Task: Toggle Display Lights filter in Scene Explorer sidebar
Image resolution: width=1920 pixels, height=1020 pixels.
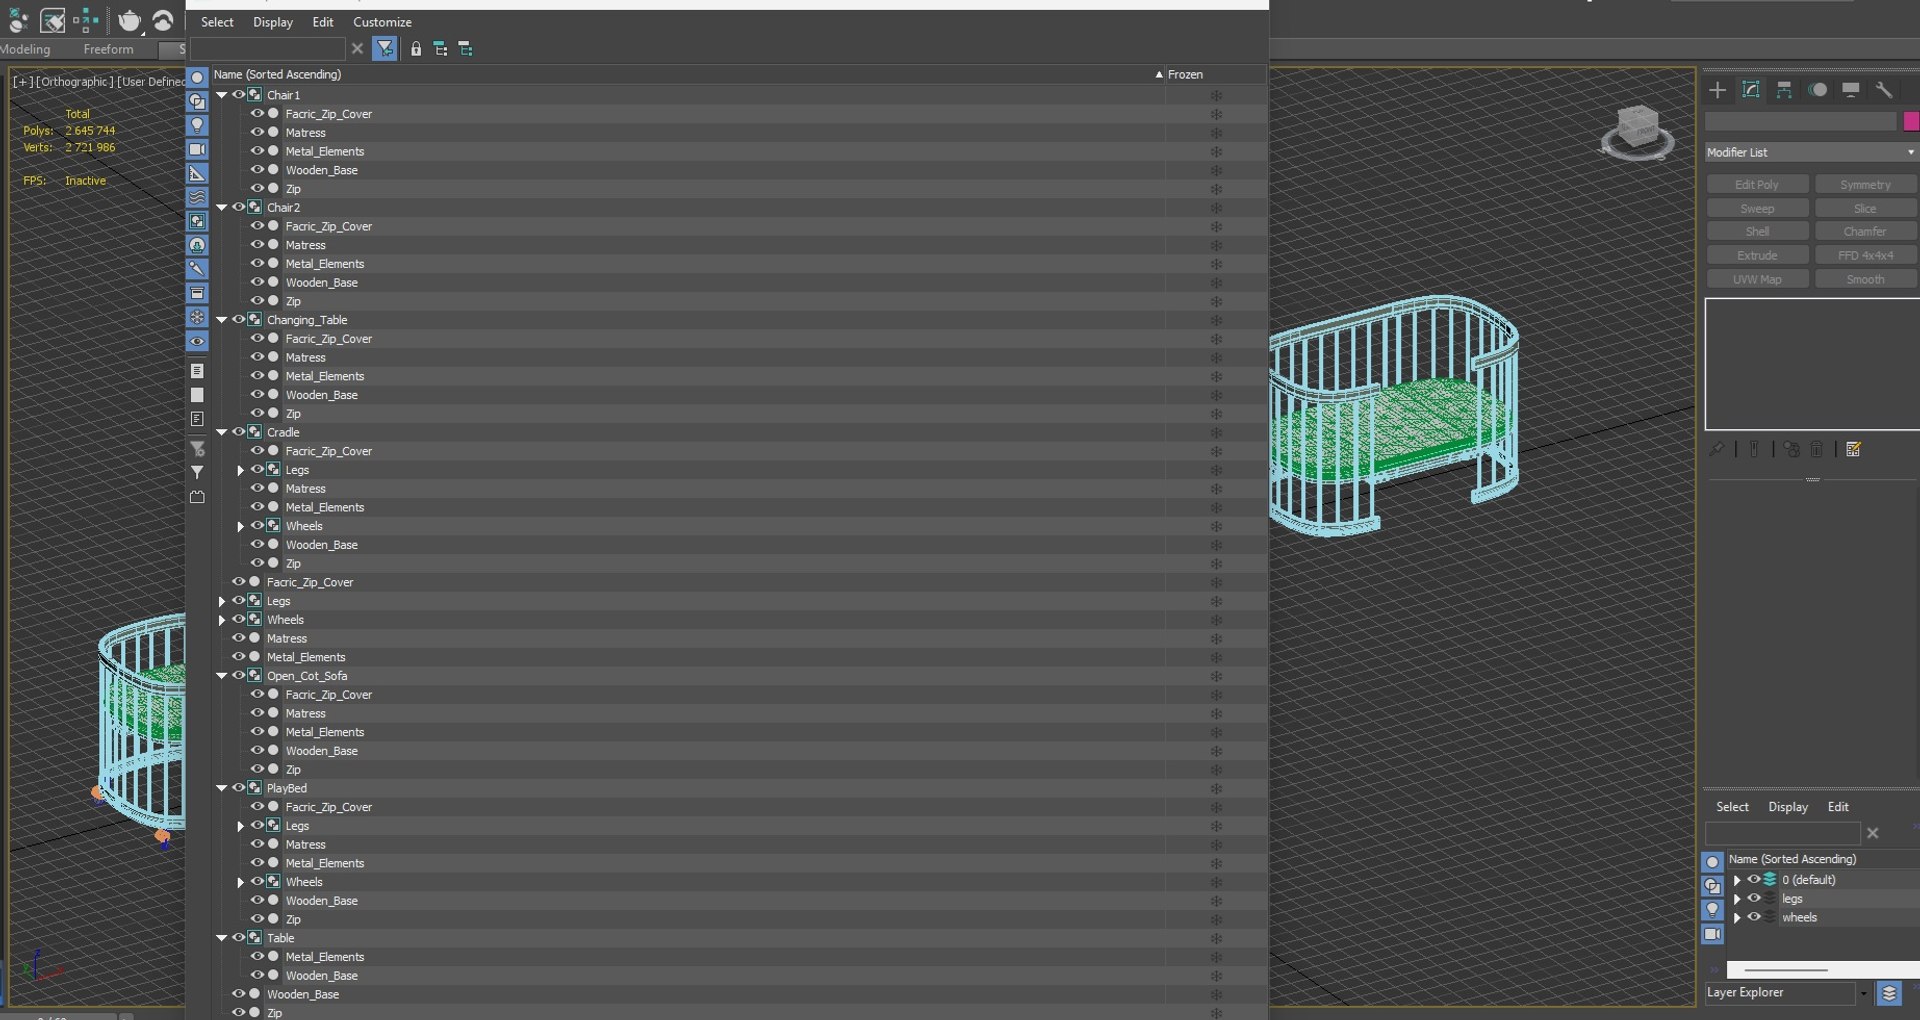Action: [x=197, y=125]
